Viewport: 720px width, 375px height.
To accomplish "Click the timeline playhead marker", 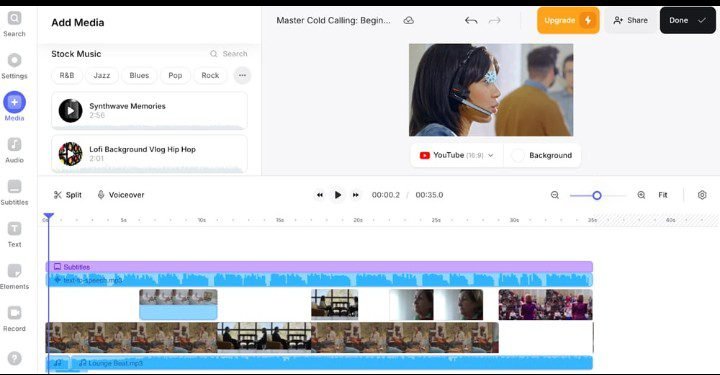I will [x=48, y=216].
